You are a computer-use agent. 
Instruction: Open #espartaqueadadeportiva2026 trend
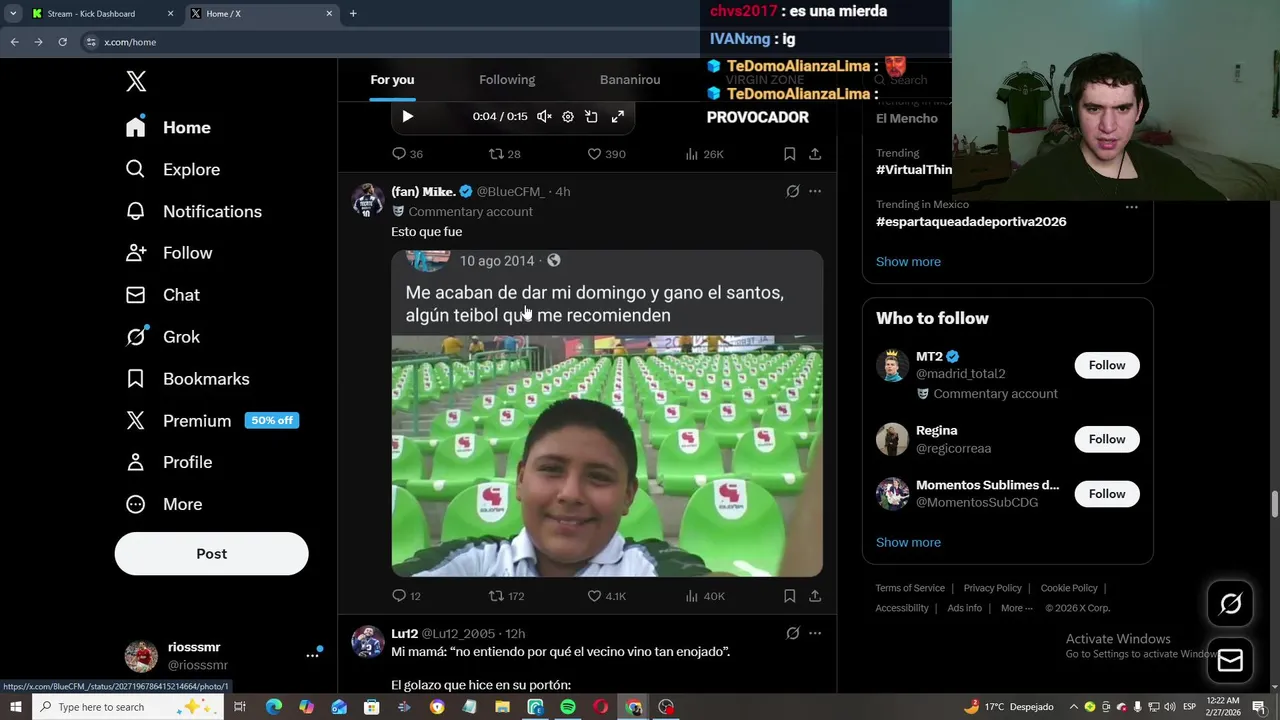[x=971, y=222]
